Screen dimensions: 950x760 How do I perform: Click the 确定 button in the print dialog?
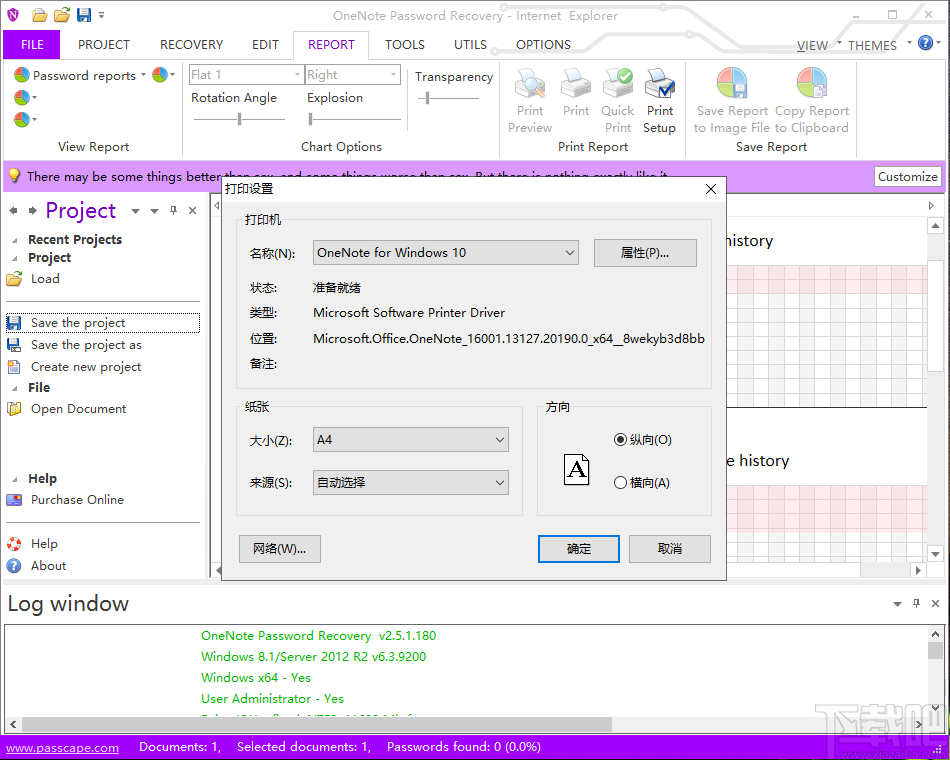(x=578, y=548)
